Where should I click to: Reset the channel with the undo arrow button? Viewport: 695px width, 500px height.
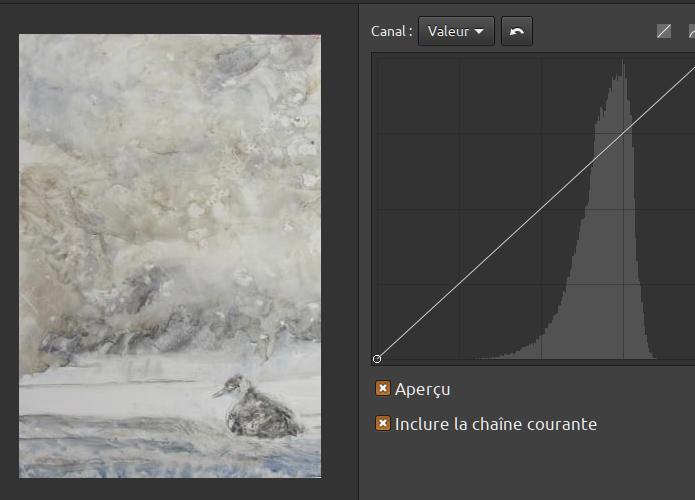point(517,31)
